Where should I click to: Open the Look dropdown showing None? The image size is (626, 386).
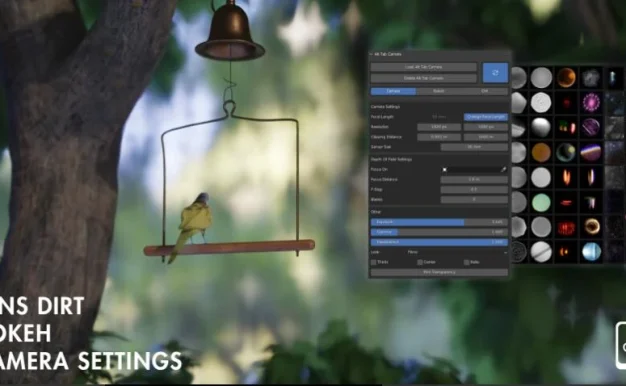pyautogui.click(x=457, y=252)
